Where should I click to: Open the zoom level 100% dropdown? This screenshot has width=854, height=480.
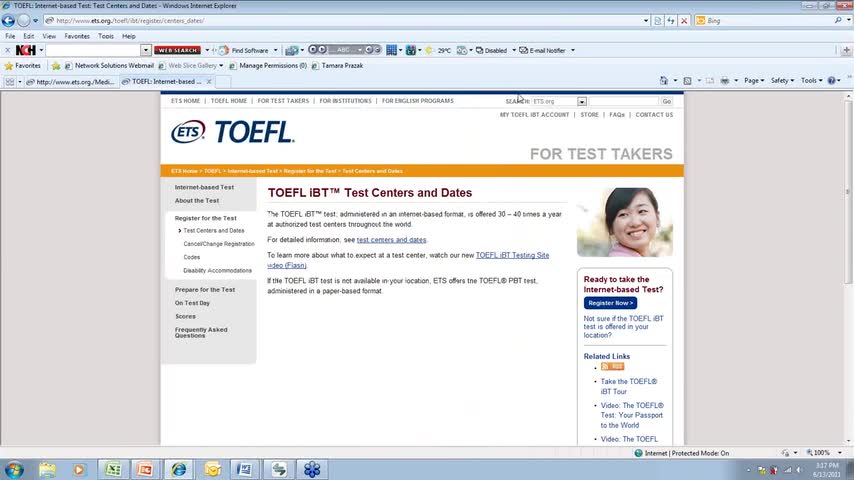[840, 453]
